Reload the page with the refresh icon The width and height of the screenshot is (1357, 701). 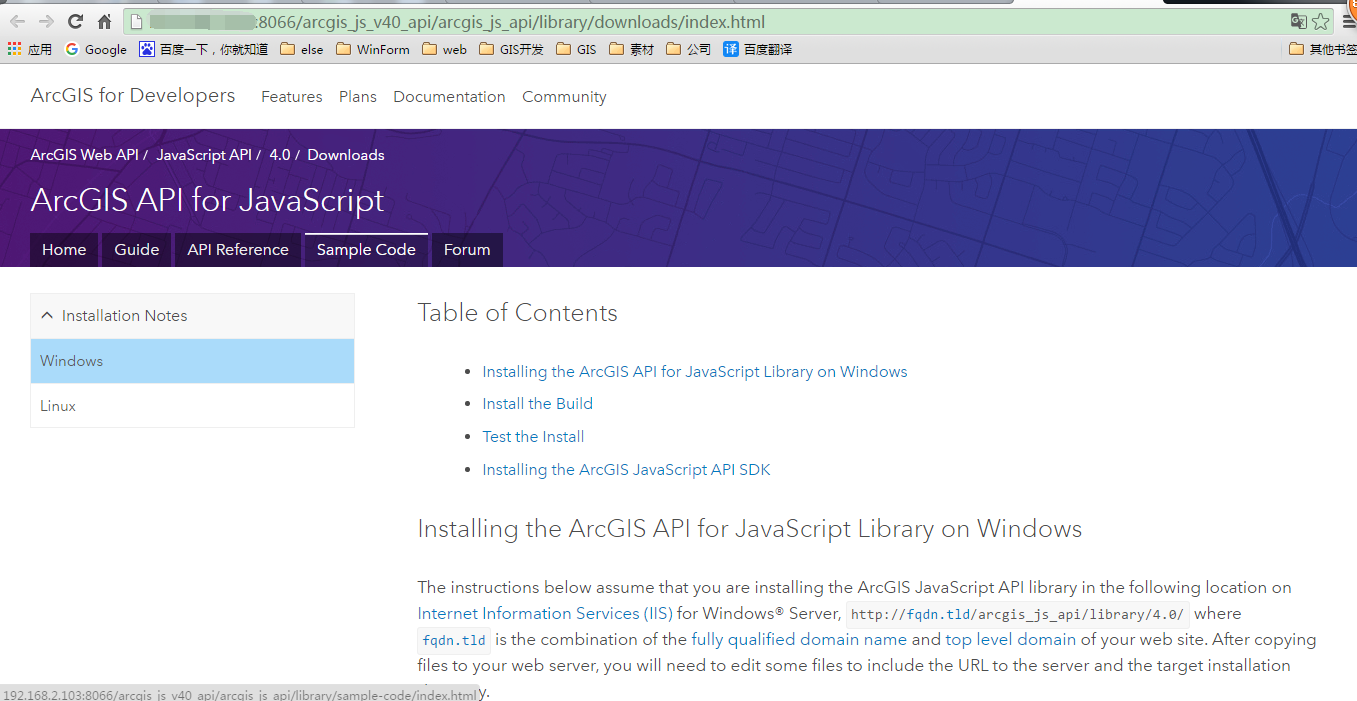[75, 21]
